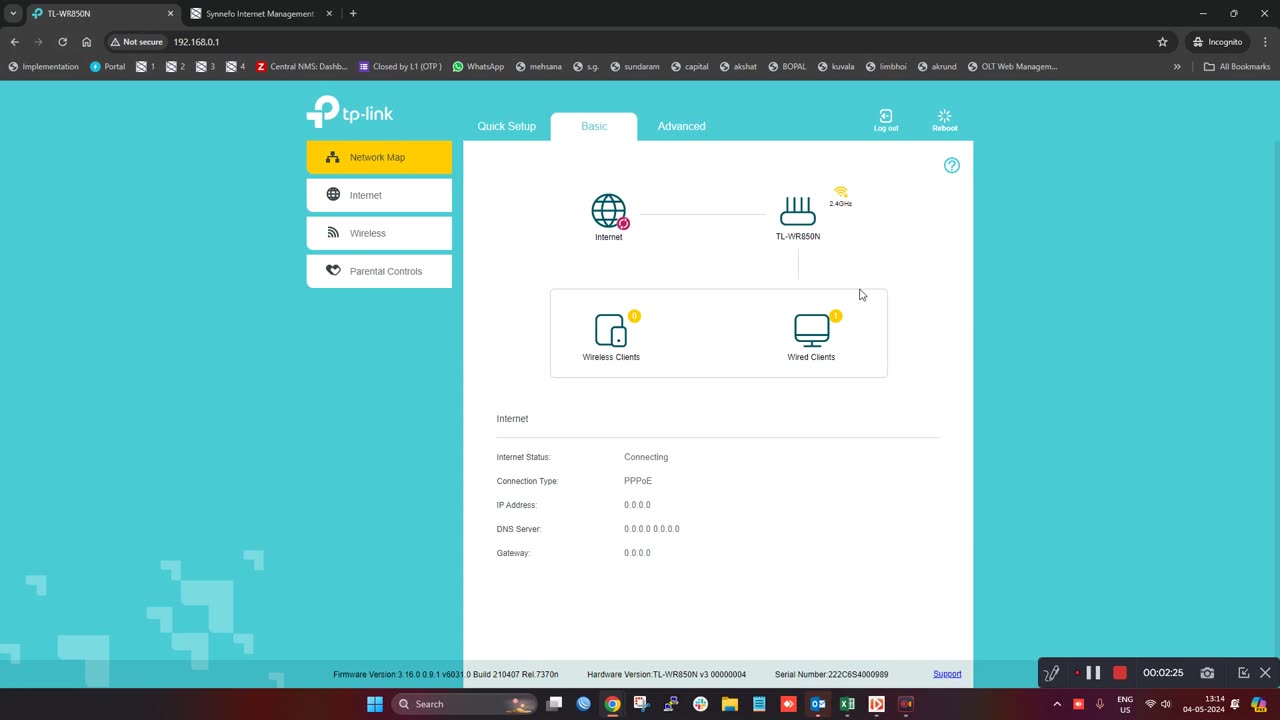The height and width of the screenshot is (720, 1280).
Task: Open the All Bookmarks folder
Action: 1237,67
